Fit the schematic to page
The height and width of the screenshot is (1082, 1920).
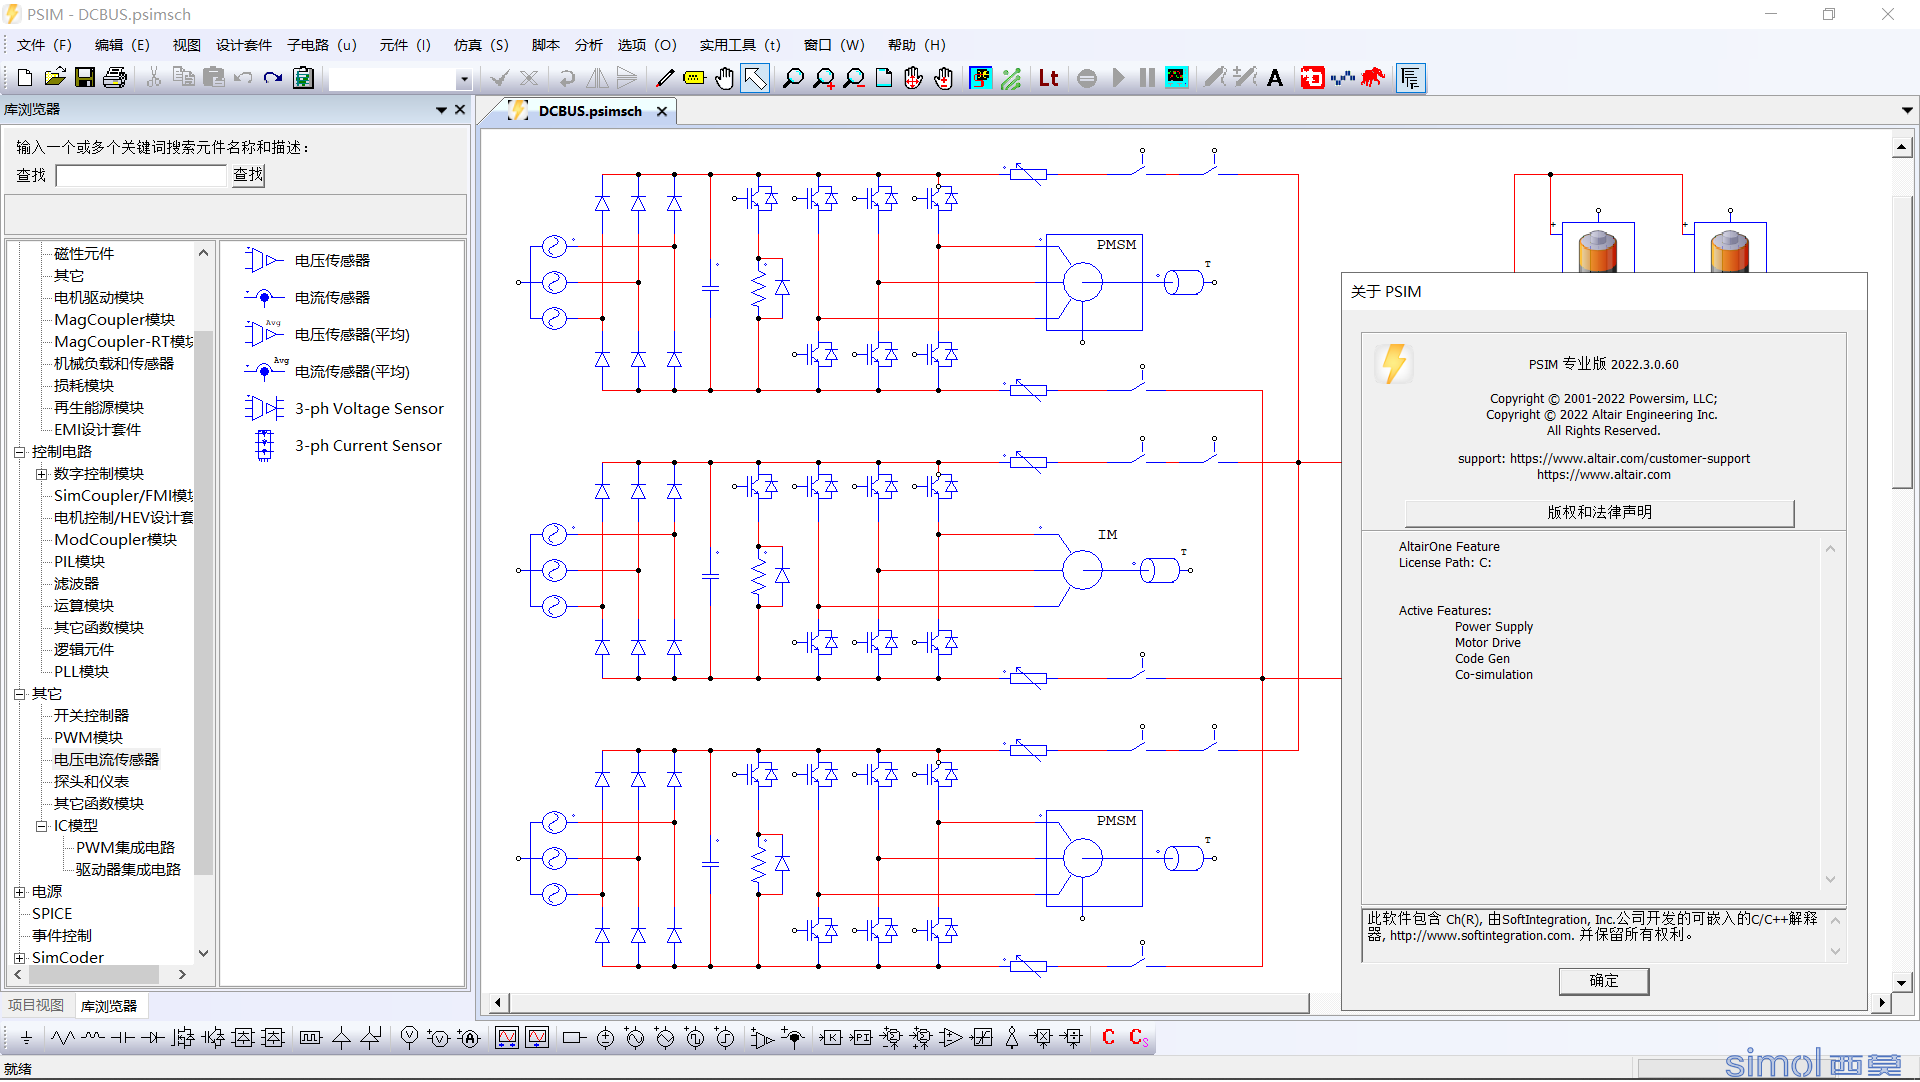(x=884, y=78)
